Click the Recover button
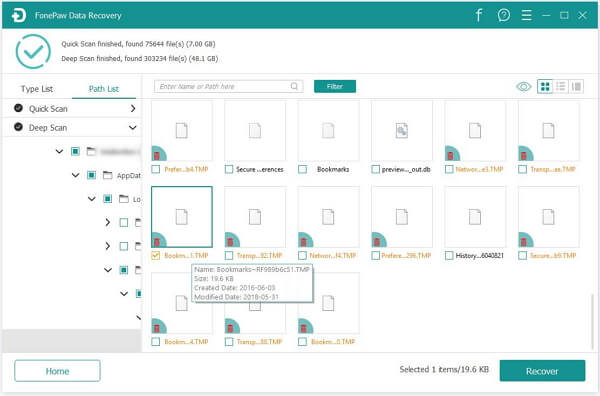The image size is (600, 396). (542, 371)
